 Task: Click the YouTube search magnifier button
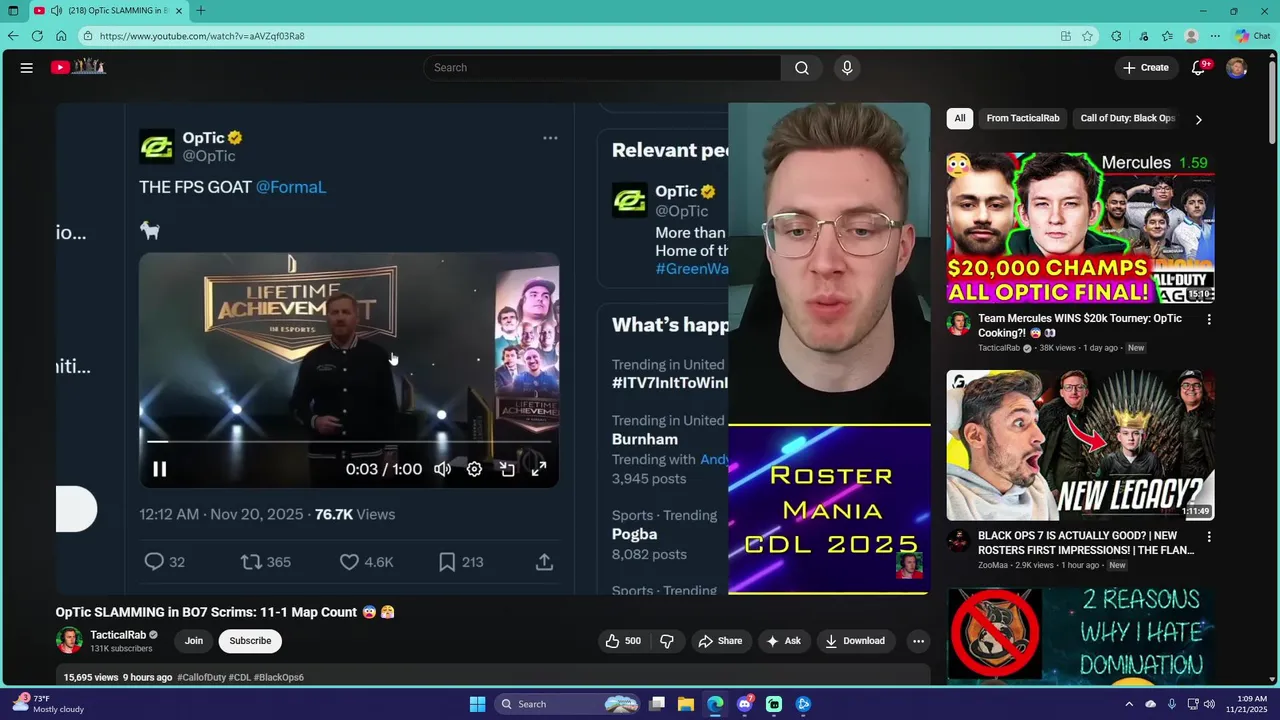802,68
